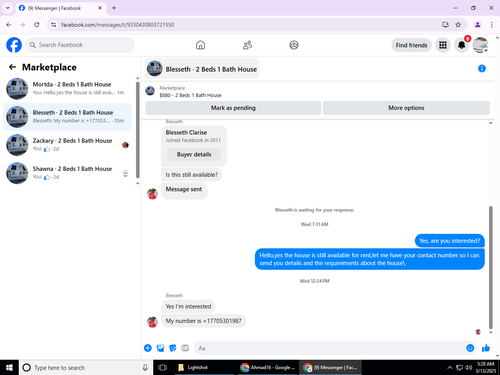The image size is (500, 375).
Task: Go to the Home feed icon
Action: (x=200, y=45)
